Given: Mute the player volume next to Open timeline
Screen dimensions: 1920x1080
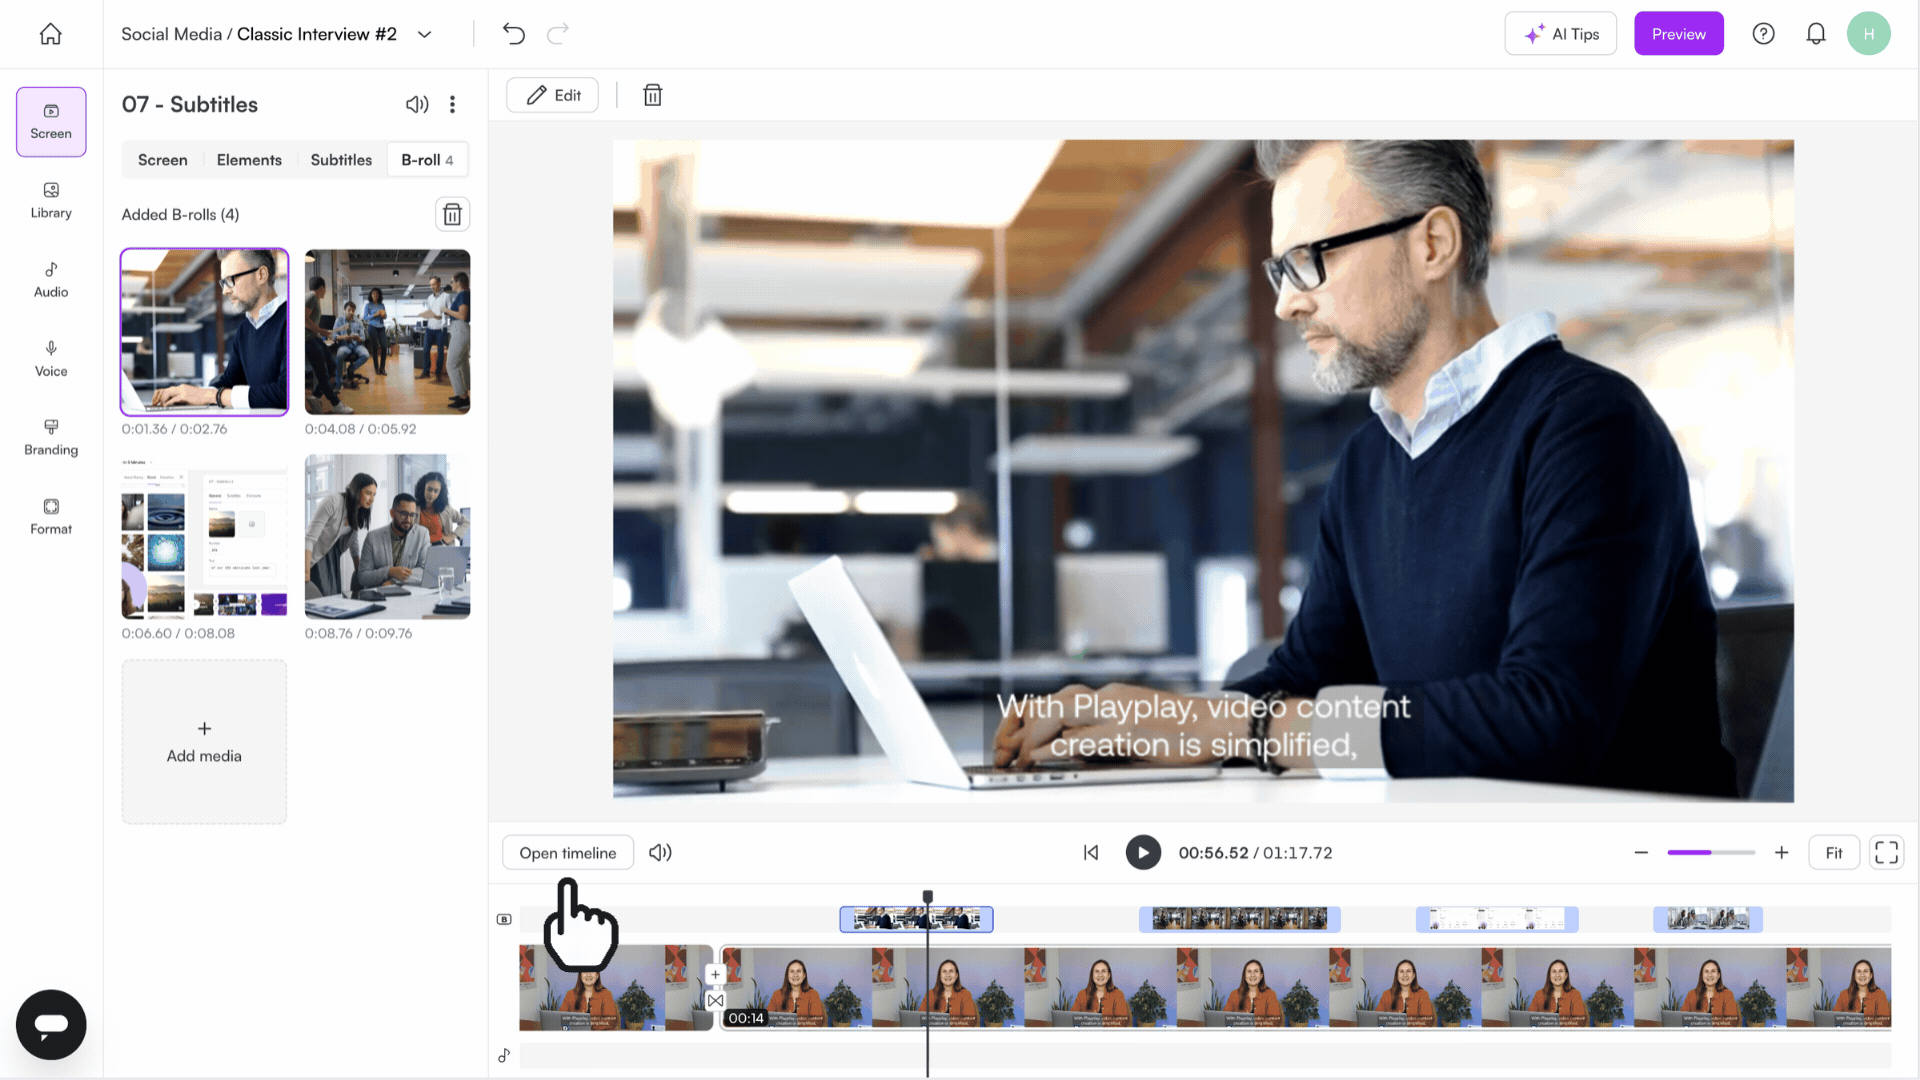Looking at the screenshot, I should 660,853.
